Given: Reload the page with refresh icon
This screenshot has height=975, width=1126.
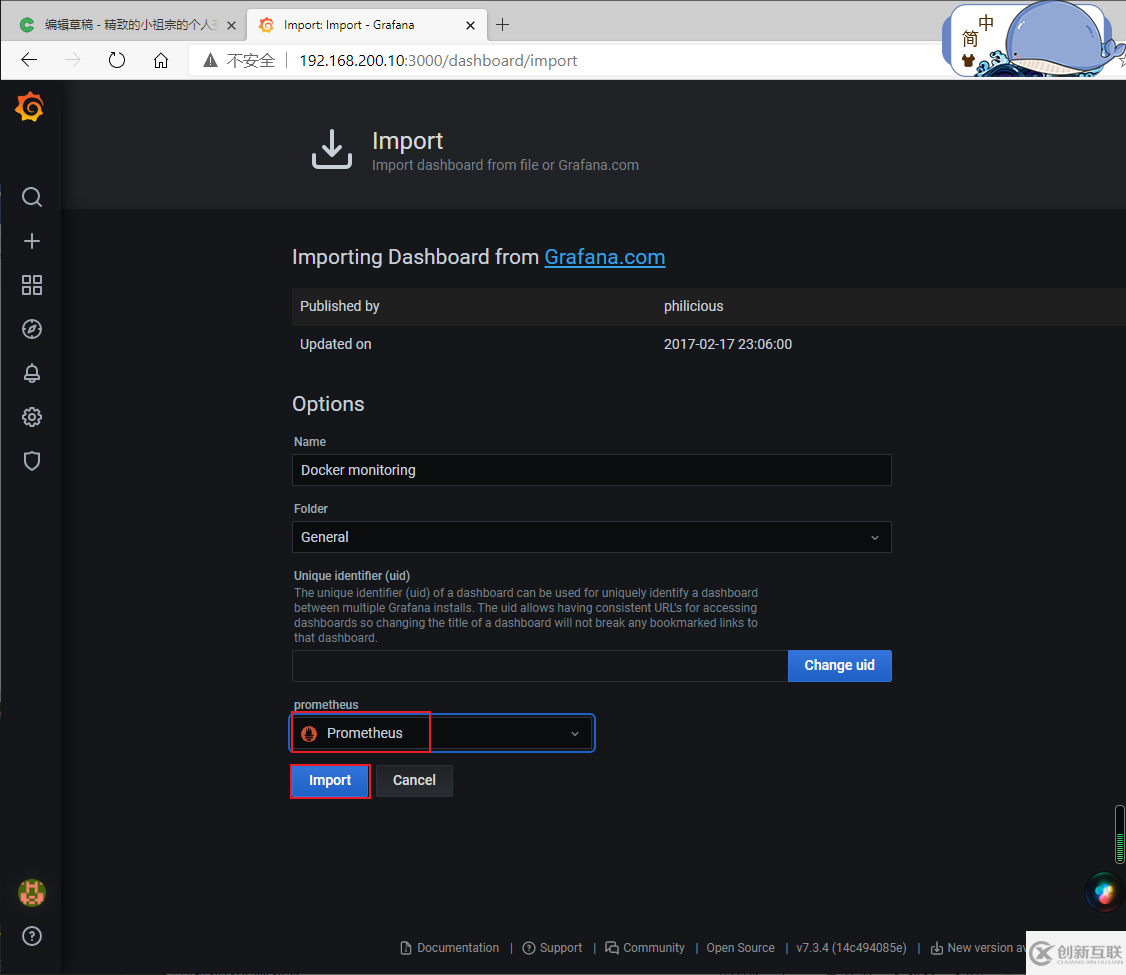Looking at the screenshot, I should tap(116, 60).
